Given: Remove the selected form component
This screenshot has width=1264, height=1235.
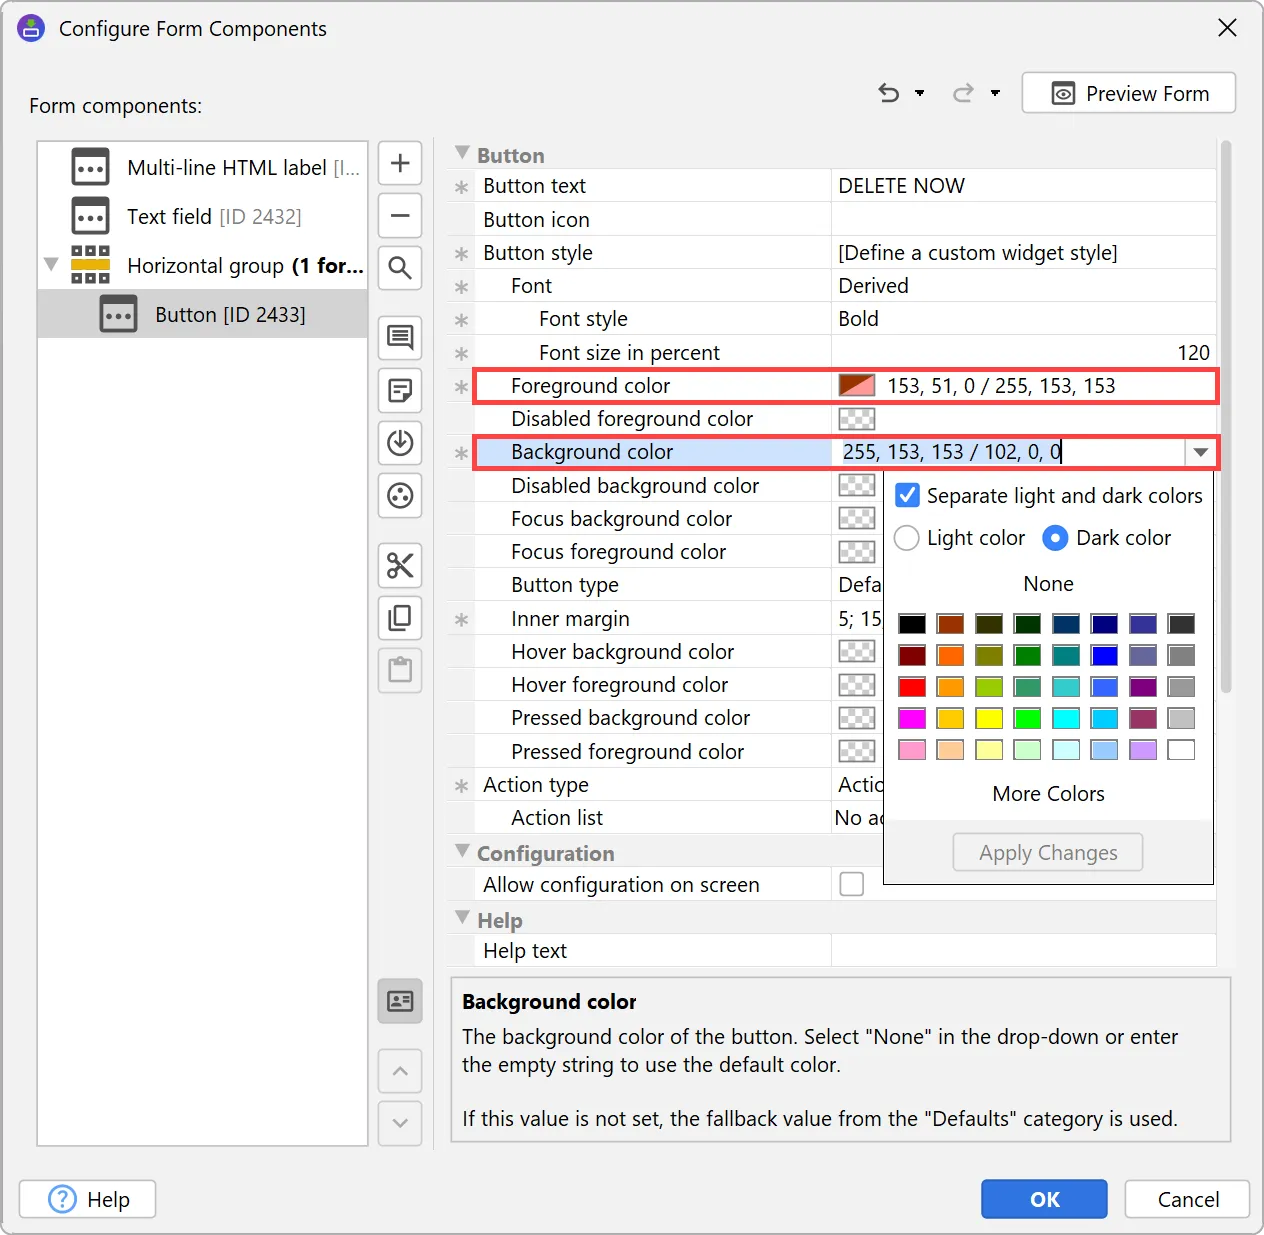Looking at the screenshot, I should coord(400,216).
